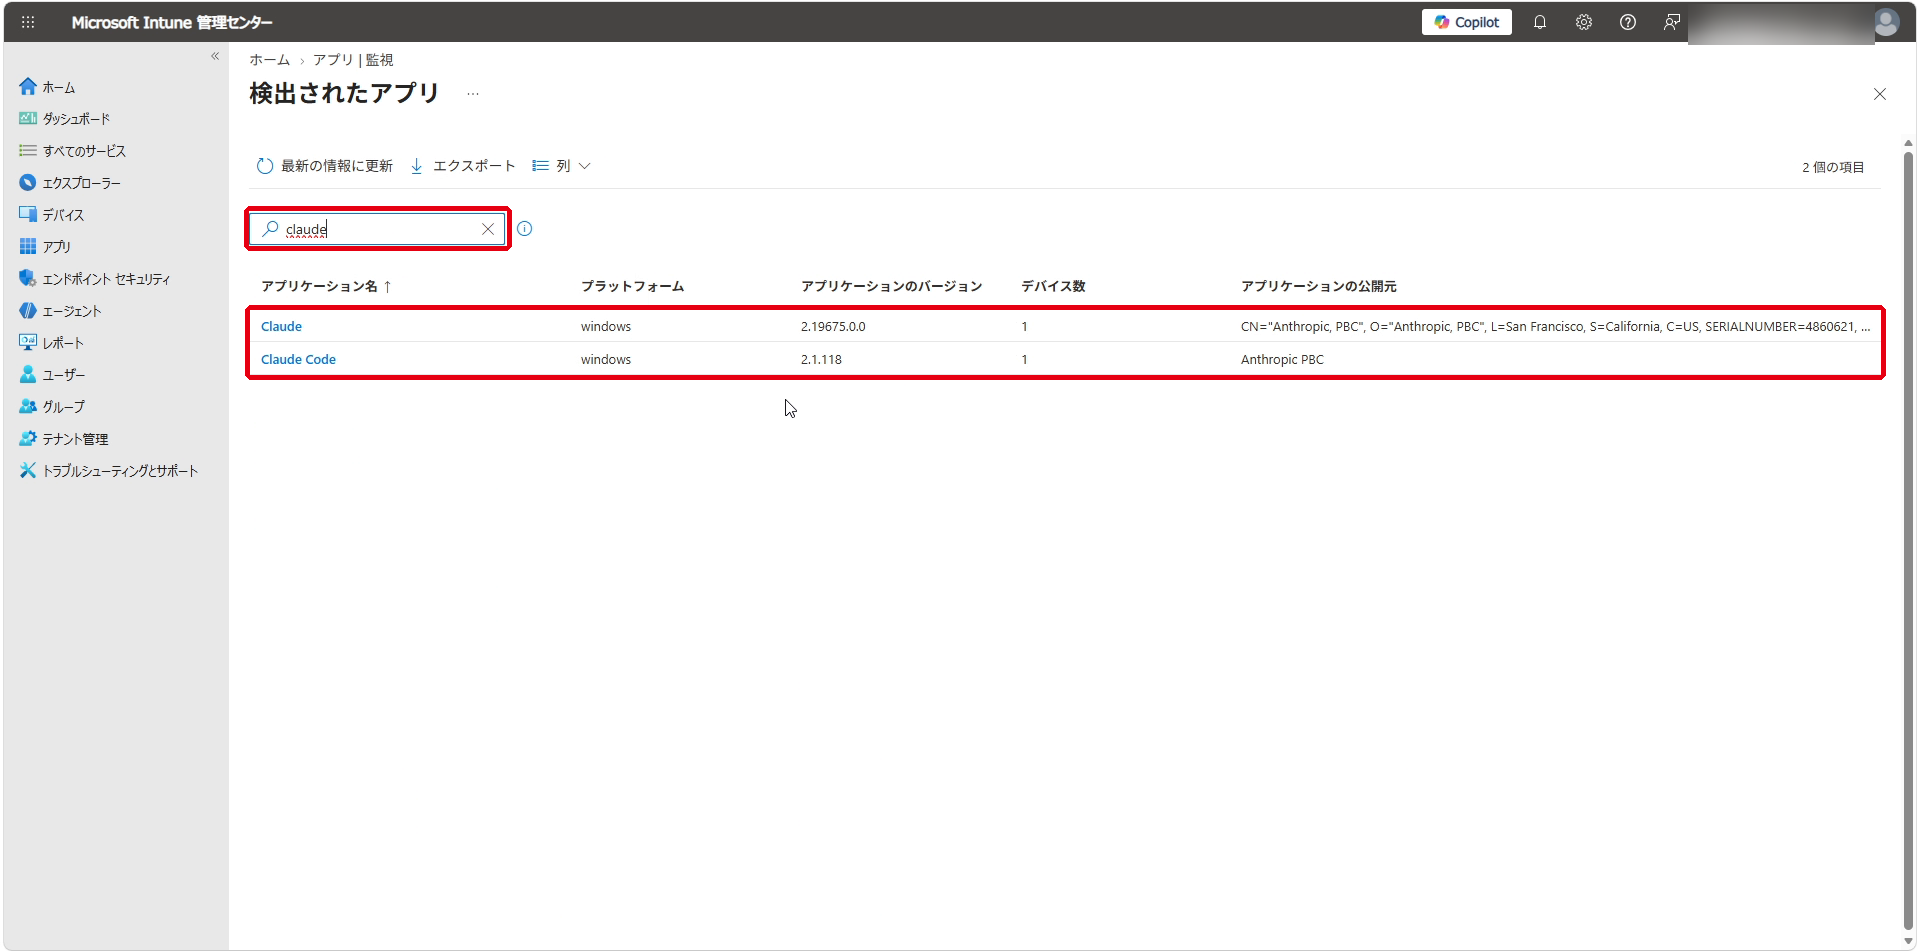This screenshot has width=1920, height=951.
Task: Open the Claude app link
Action: click(281, 326)
